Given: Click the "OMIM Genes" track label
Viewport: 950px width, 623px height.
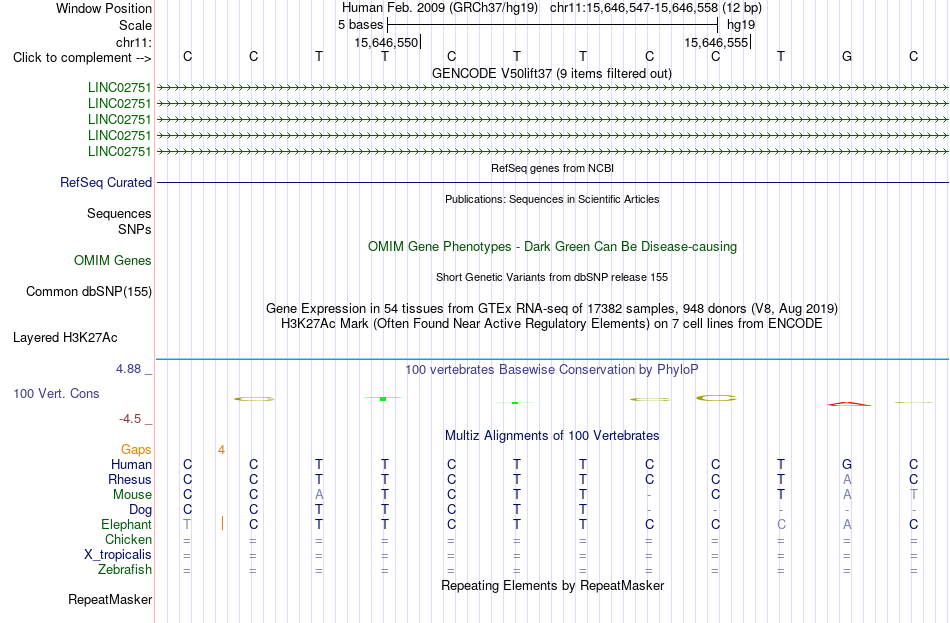Looking at the screenshot, I should (x=113, y=261).
